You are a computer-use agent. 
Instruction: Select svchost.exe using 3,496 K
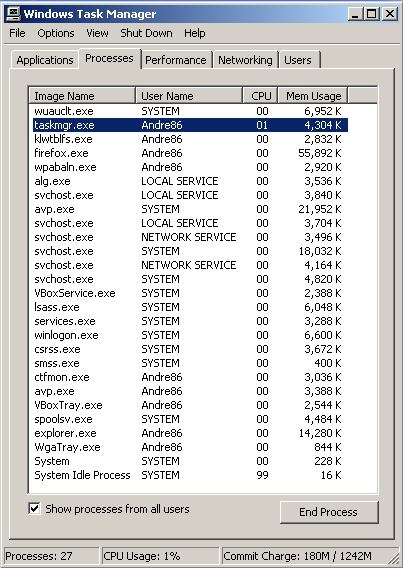[x=190, y=237]
